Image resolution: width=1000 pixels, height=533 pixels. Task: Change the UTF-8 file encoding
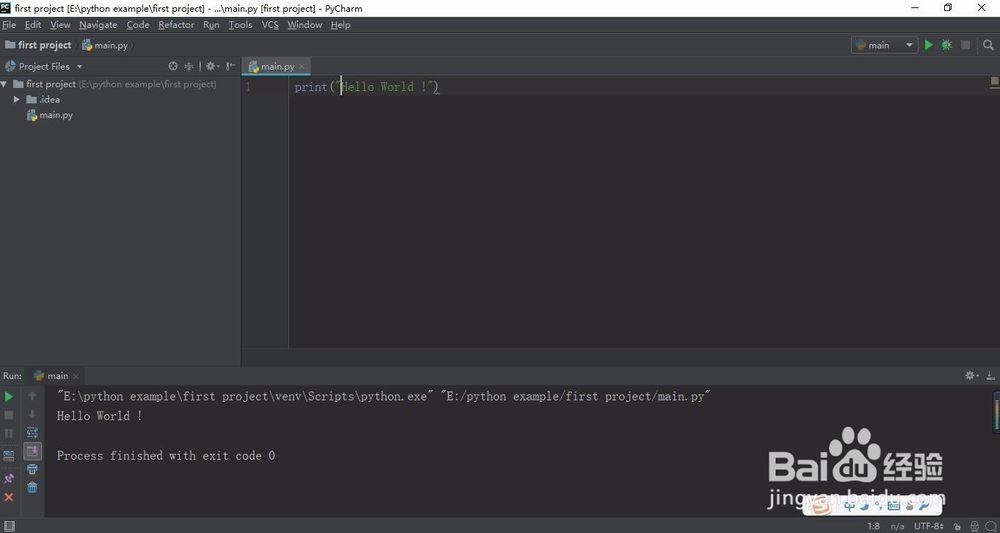pyautogui.click(x=929, y=526)
